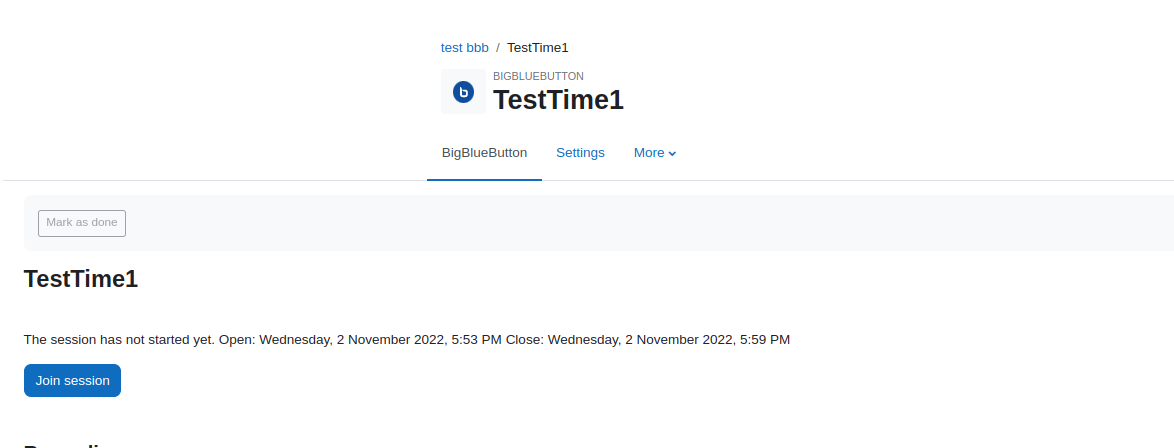Click "The session has not started yet" text

120,340
